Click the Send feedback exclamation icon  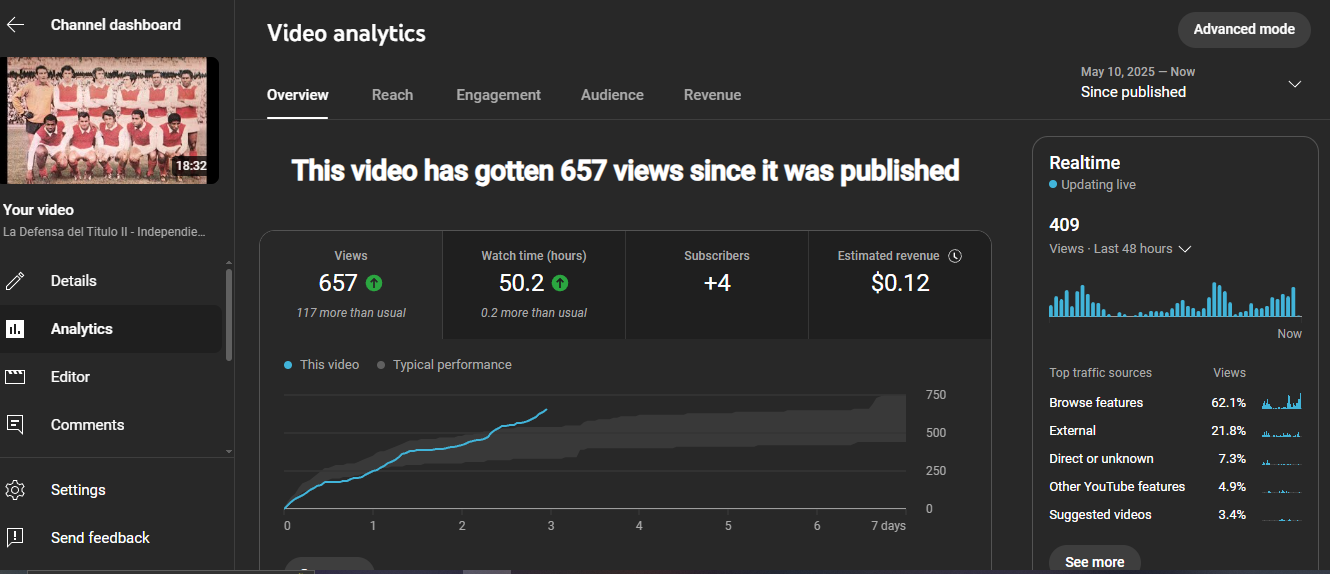click(15, 538)
